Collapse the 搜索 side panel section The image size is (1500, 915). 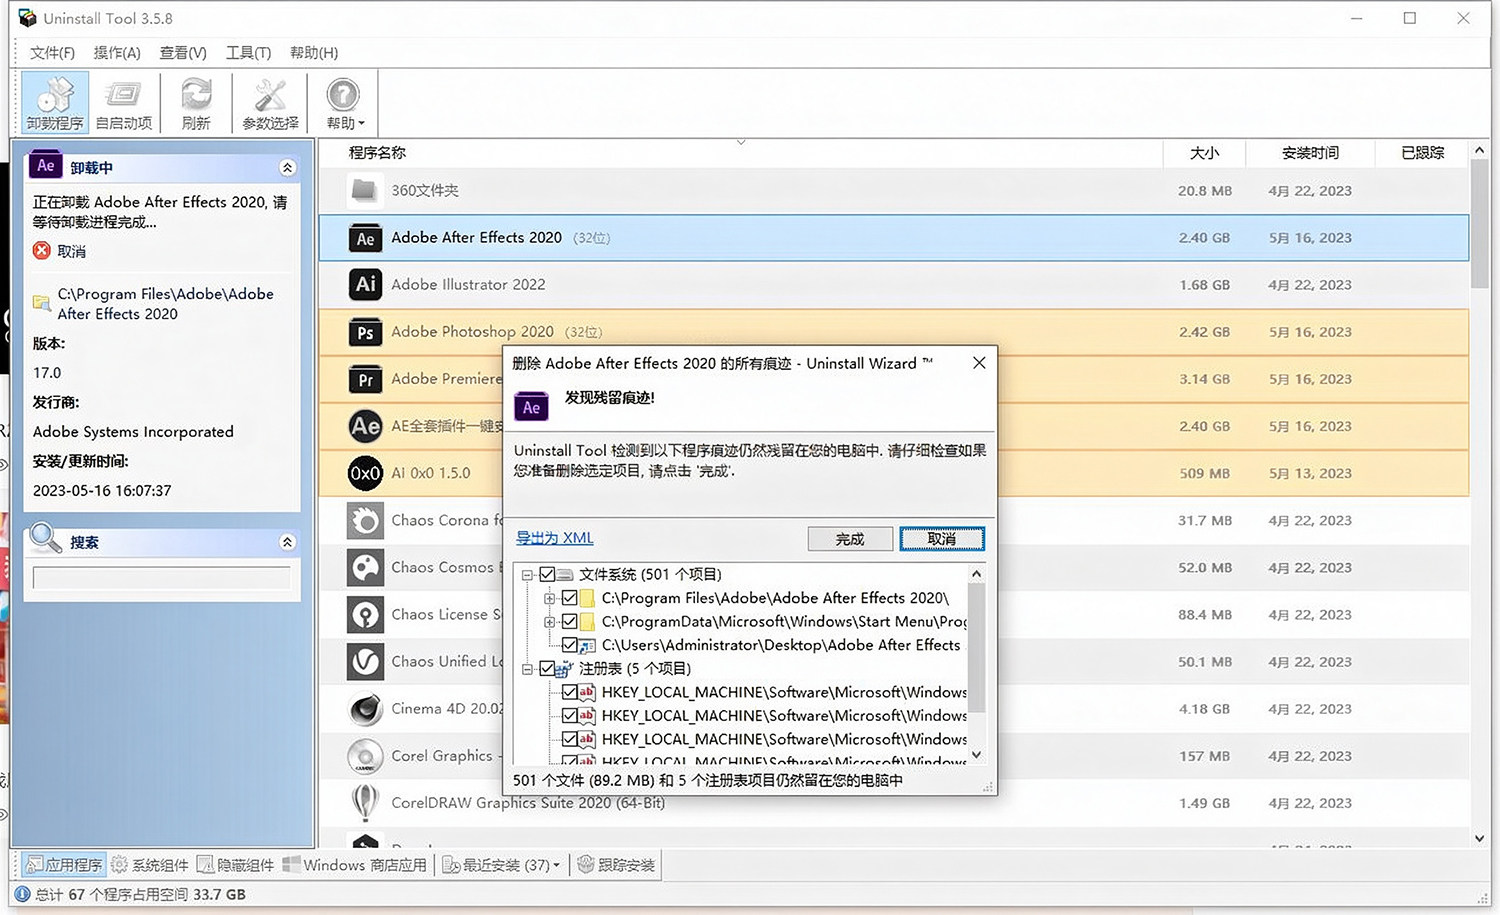[x=287, y=542]
